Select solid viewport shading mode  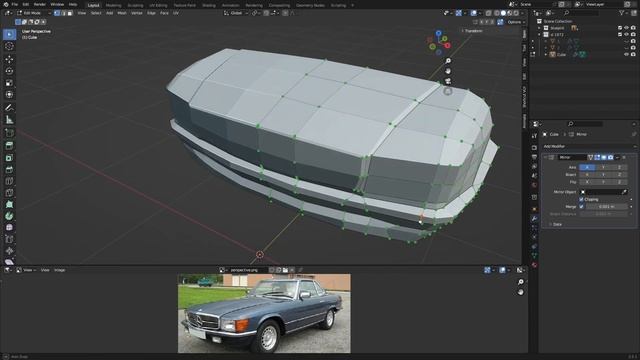503,13
